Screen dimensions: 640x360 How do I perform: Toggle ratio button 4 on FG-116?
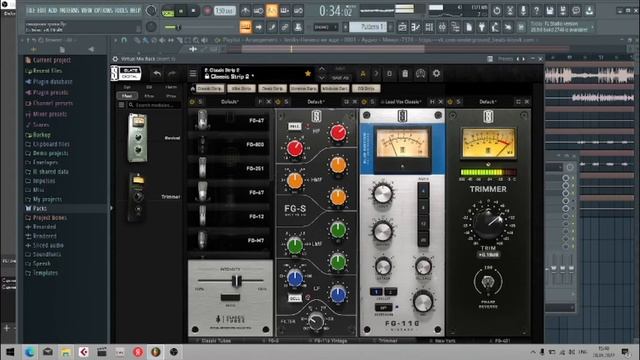(x=423, y=191)
